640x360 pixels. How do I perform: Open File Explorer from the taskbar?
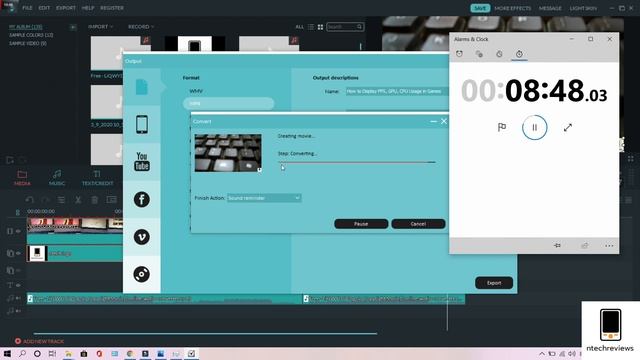(x=68, y=354)
